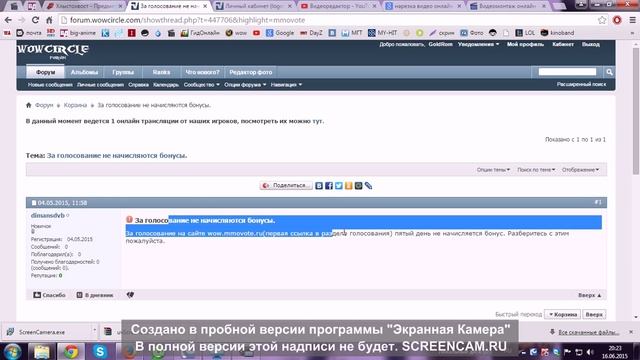The image size is (640, 360).
Task: Share the thread on Facebook
Action: [329, 186]
